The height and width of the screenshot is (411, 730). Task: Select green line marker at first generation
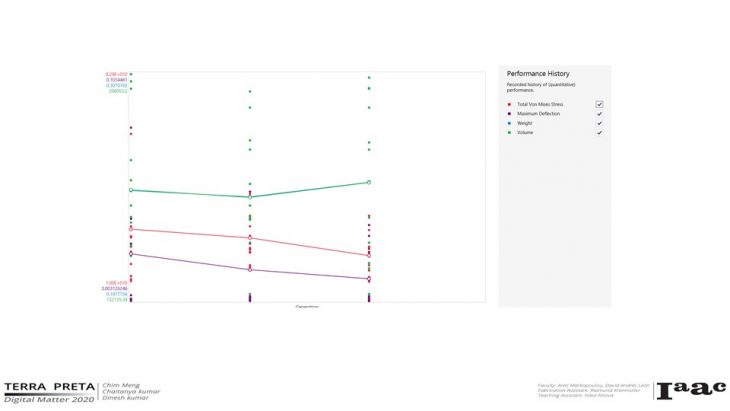point(131,190)
